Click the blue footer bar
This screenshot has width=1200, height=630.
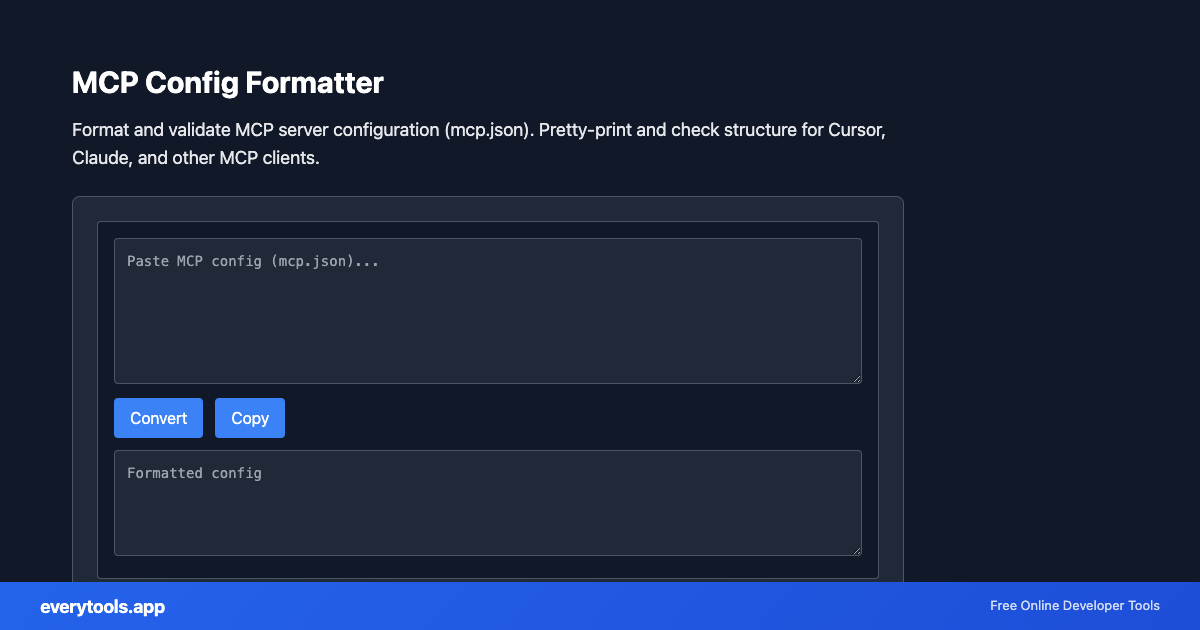[x=600, y=606]
